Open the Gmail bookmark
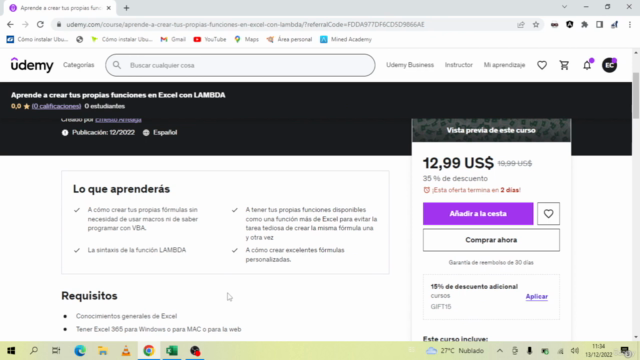Screen dimensions: 640x360 173,39
